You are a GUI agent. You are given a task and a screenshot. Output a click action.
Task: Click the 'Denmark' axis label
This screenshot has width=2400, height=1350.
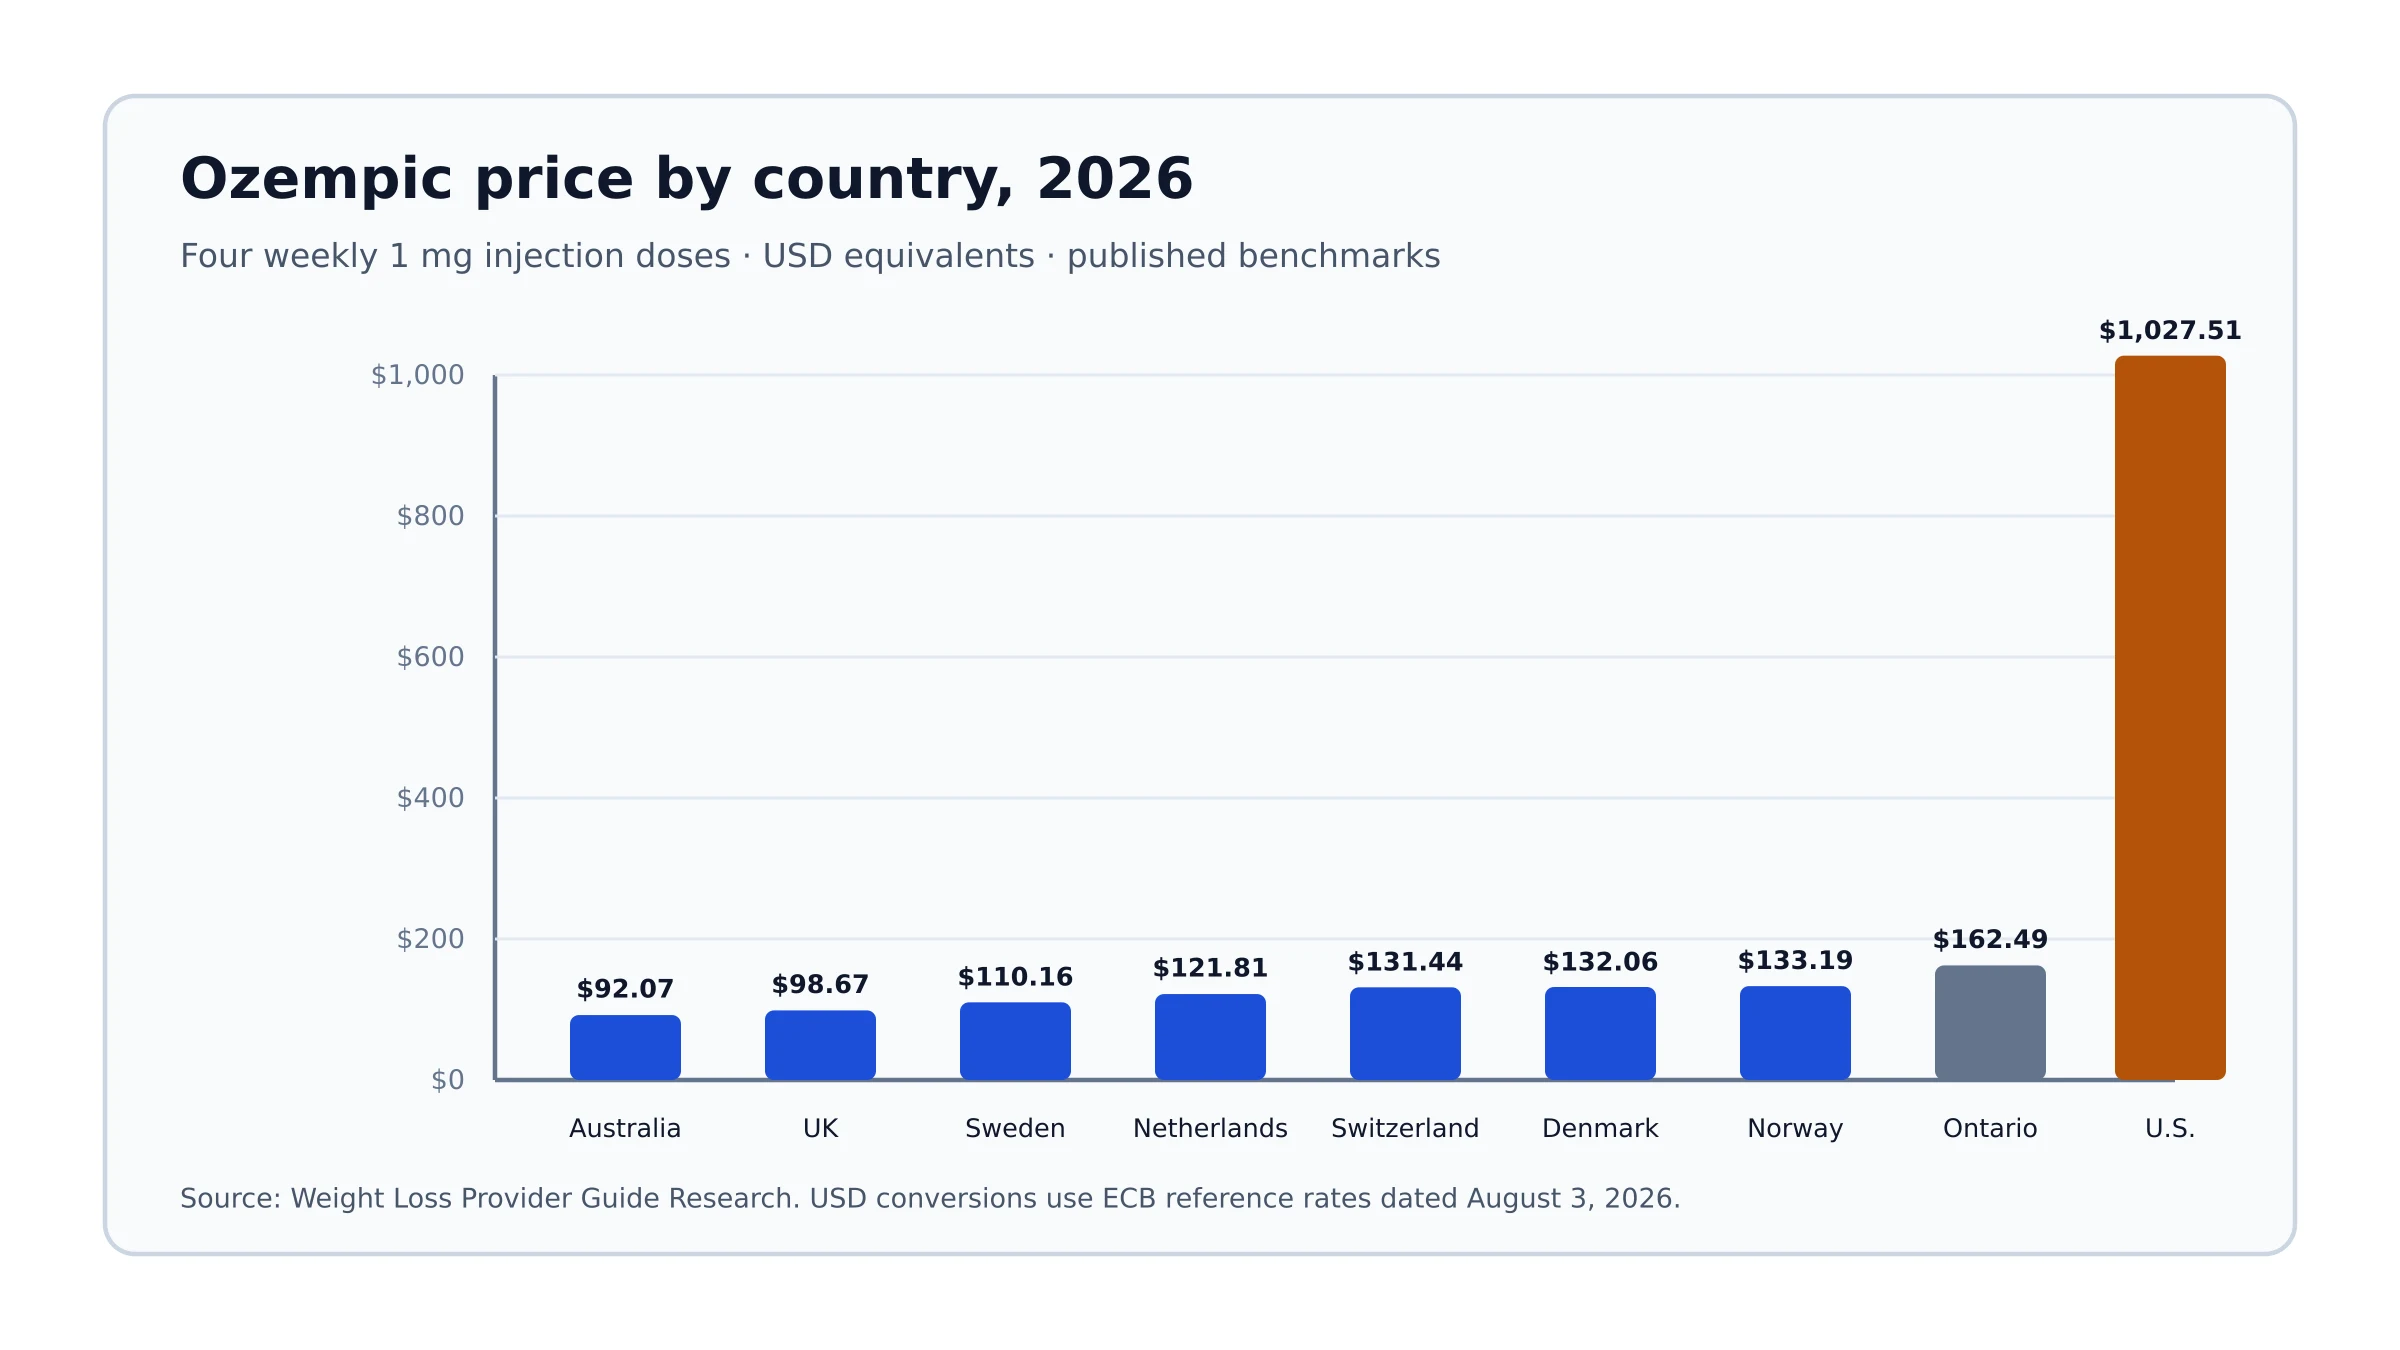click(x=1600, y=1129)
